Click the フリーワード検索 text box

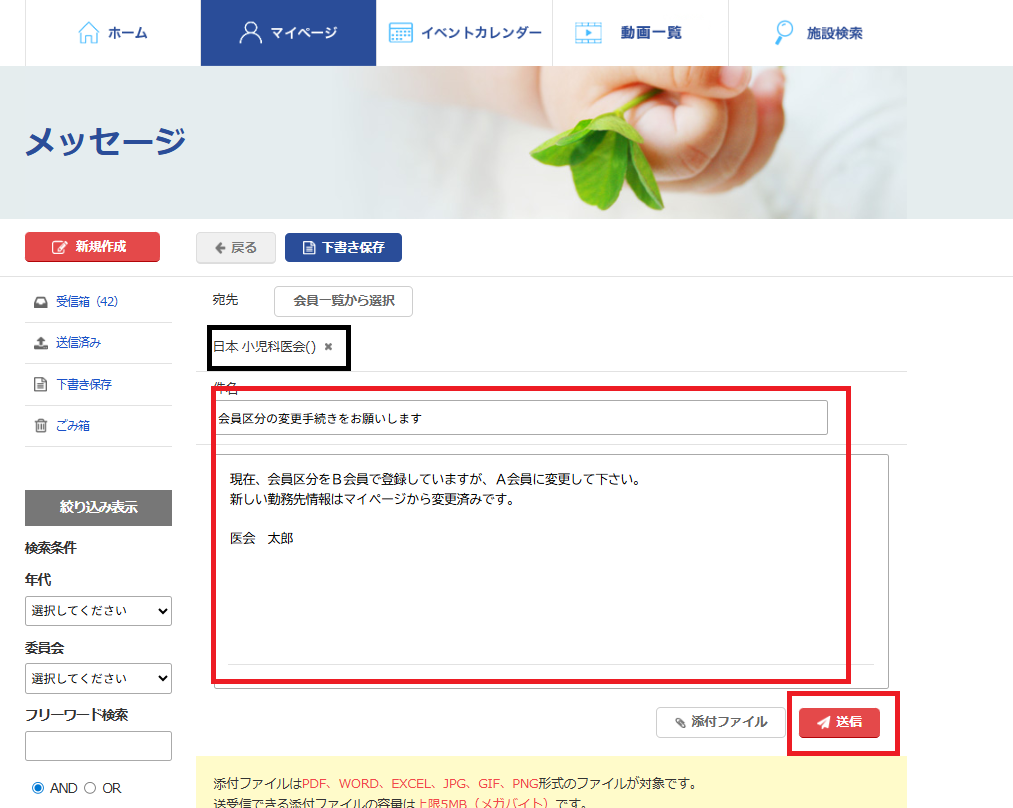point(98,746)
